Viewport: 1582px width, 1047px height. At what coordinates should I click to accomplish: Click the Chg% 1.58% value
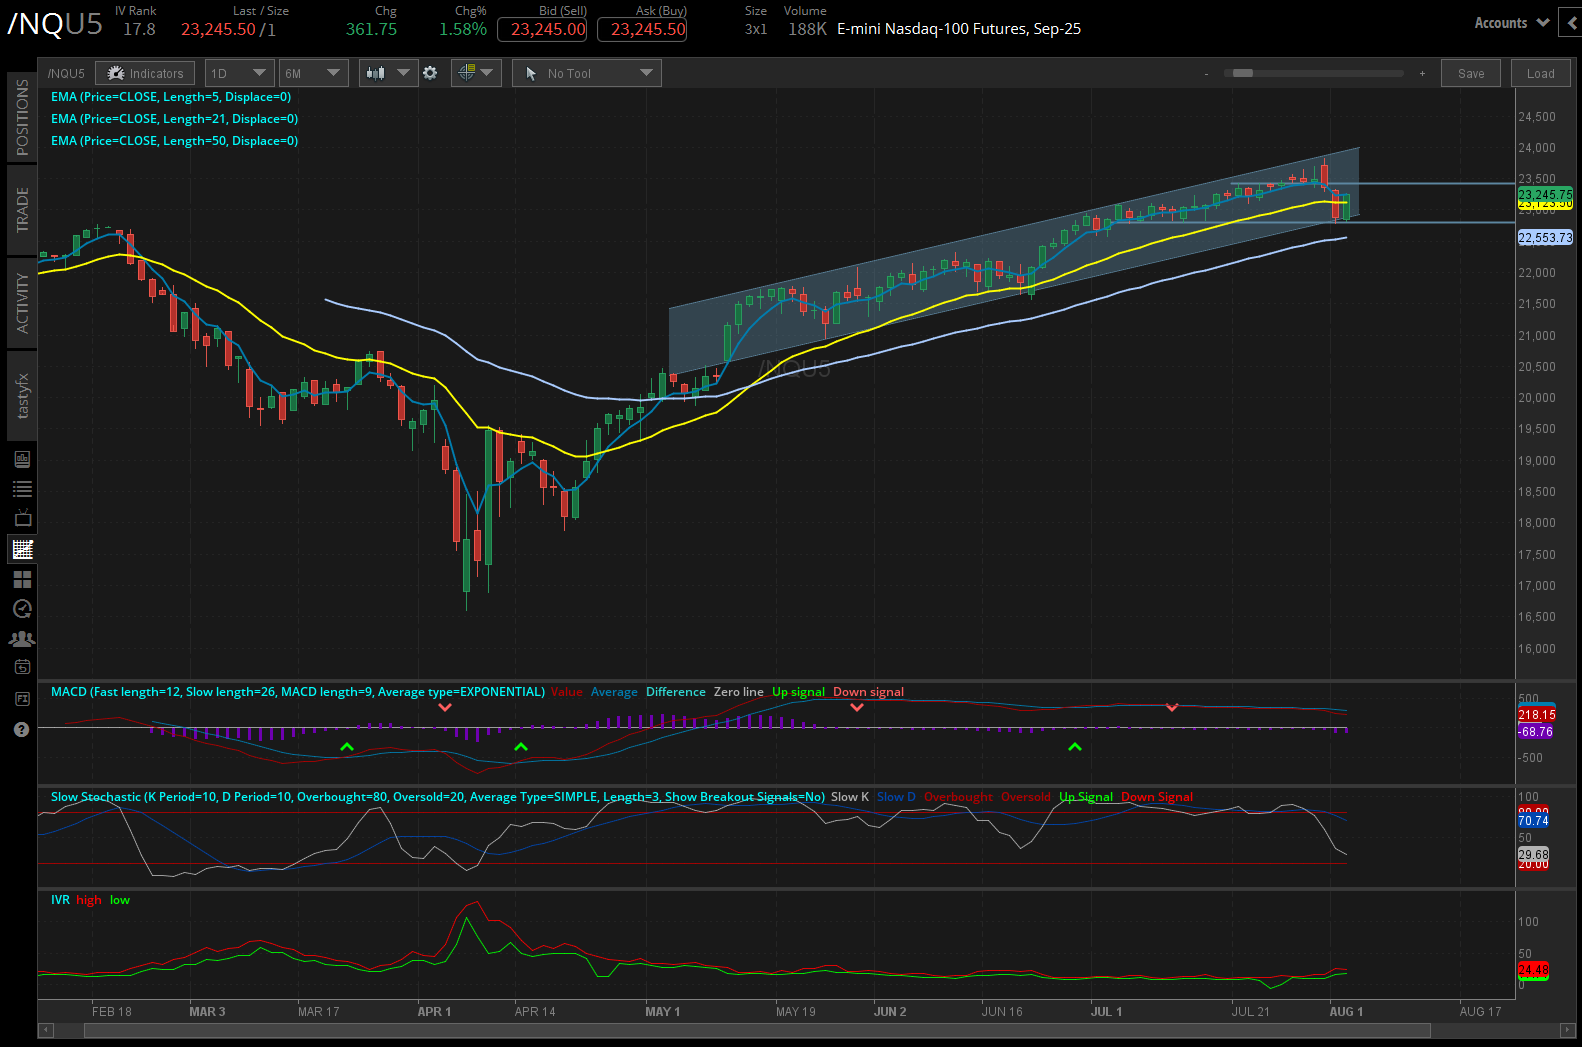463,29
